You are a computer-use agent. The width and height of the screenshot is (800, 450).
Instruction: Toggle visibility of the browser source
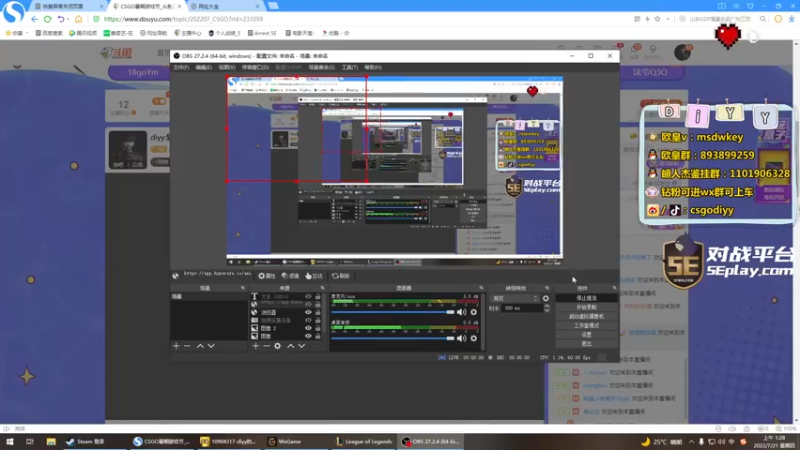click(x=308, y=312)
